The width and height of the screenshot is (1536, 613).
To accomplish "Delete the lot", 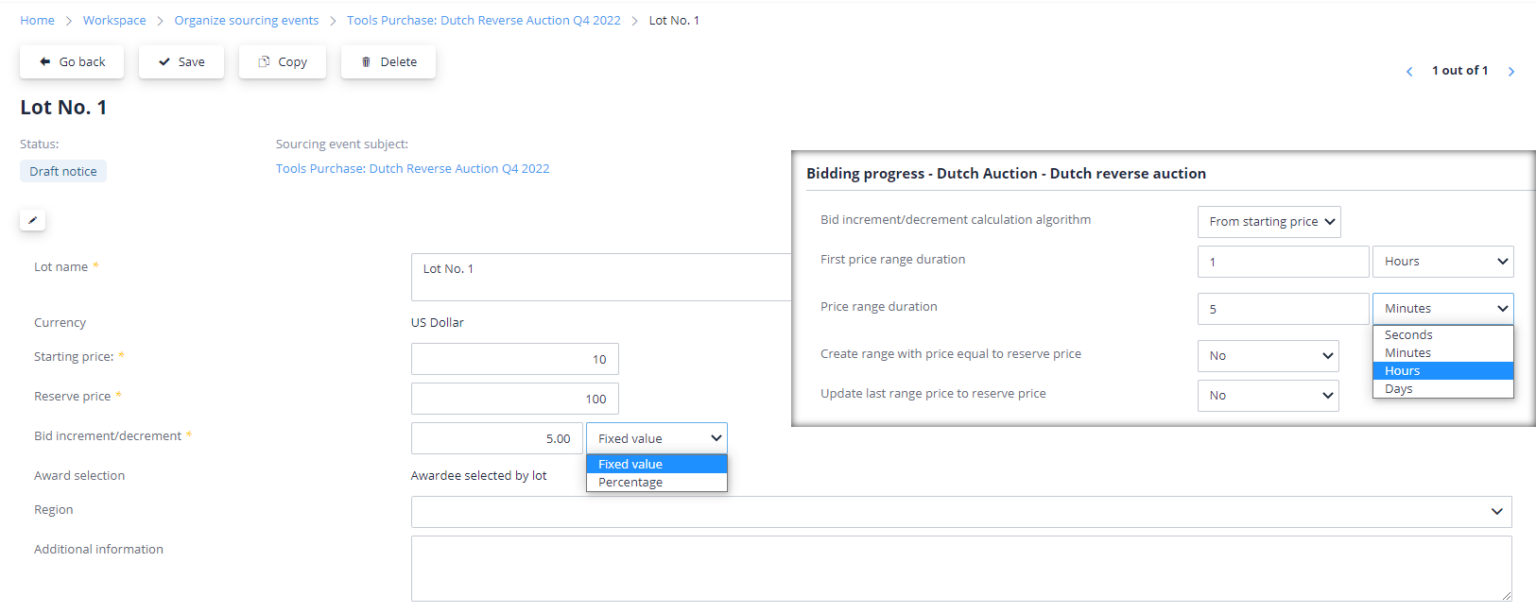I will 388,62.
